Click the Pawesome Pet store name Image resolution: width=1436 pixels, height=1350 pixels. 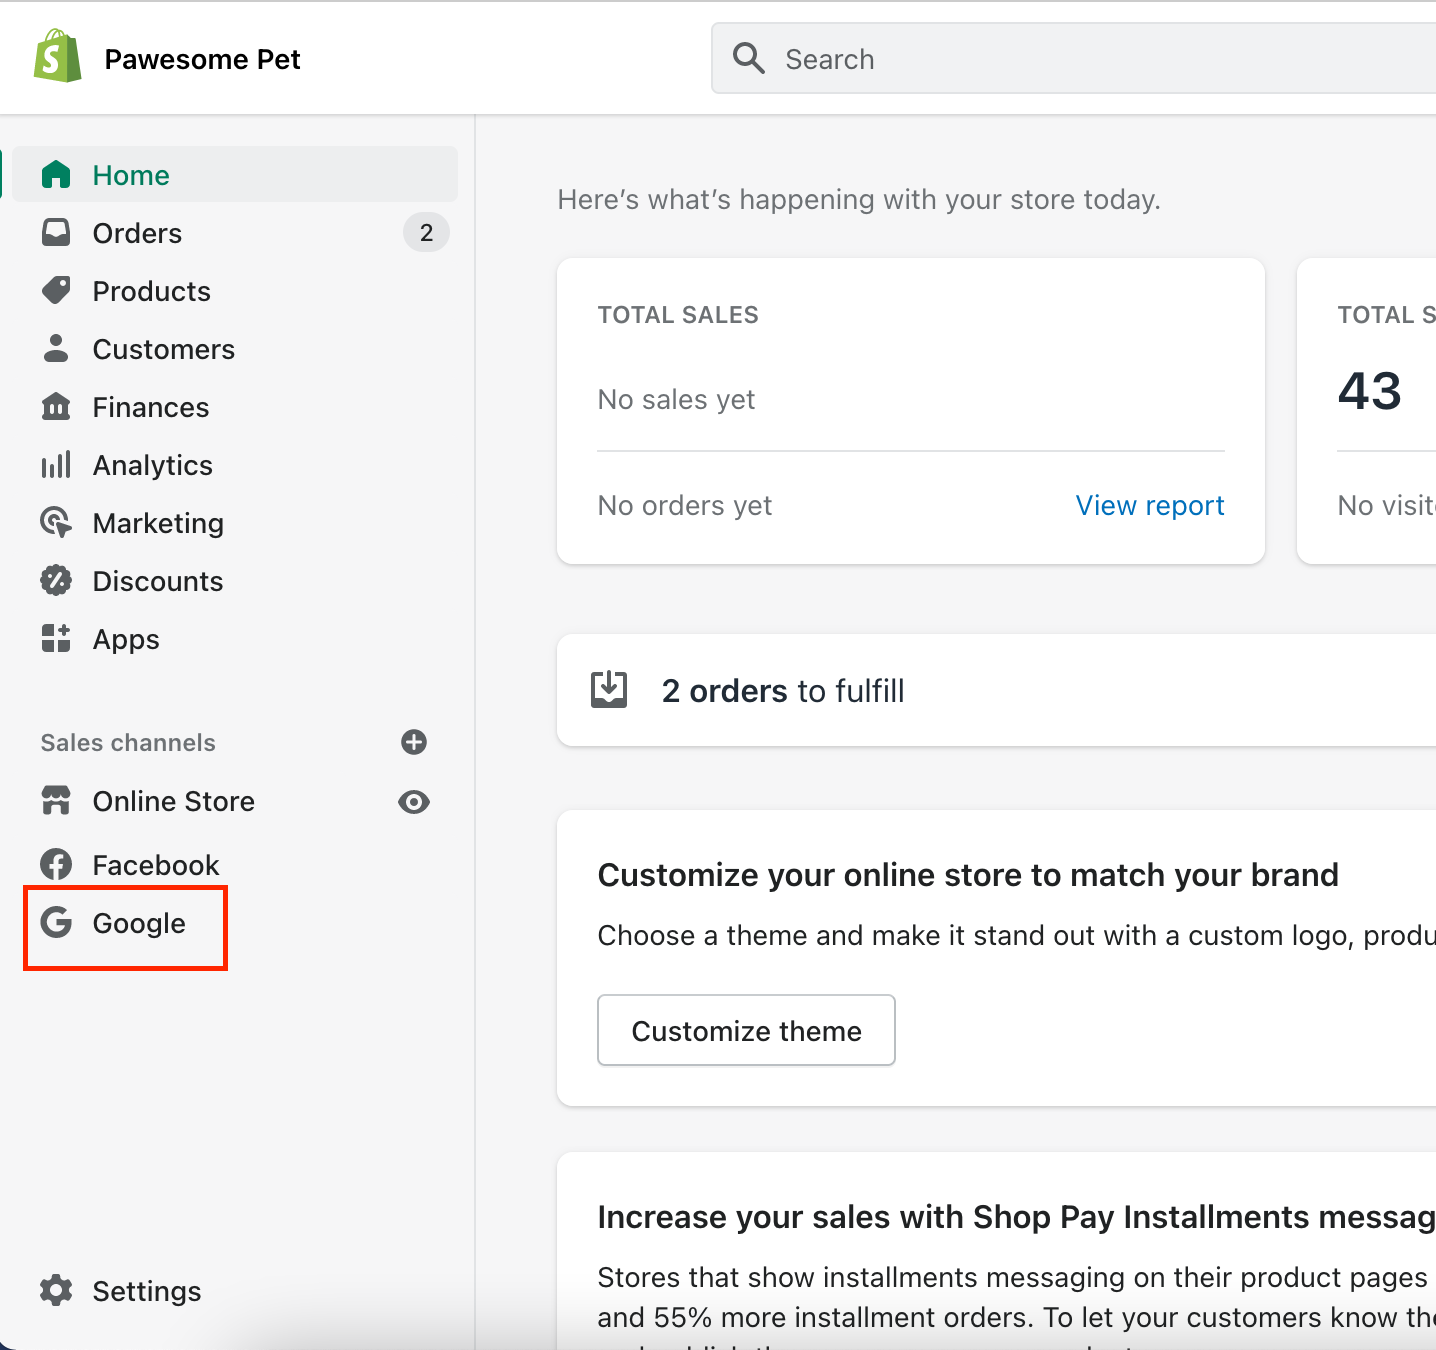coord(203,59)
